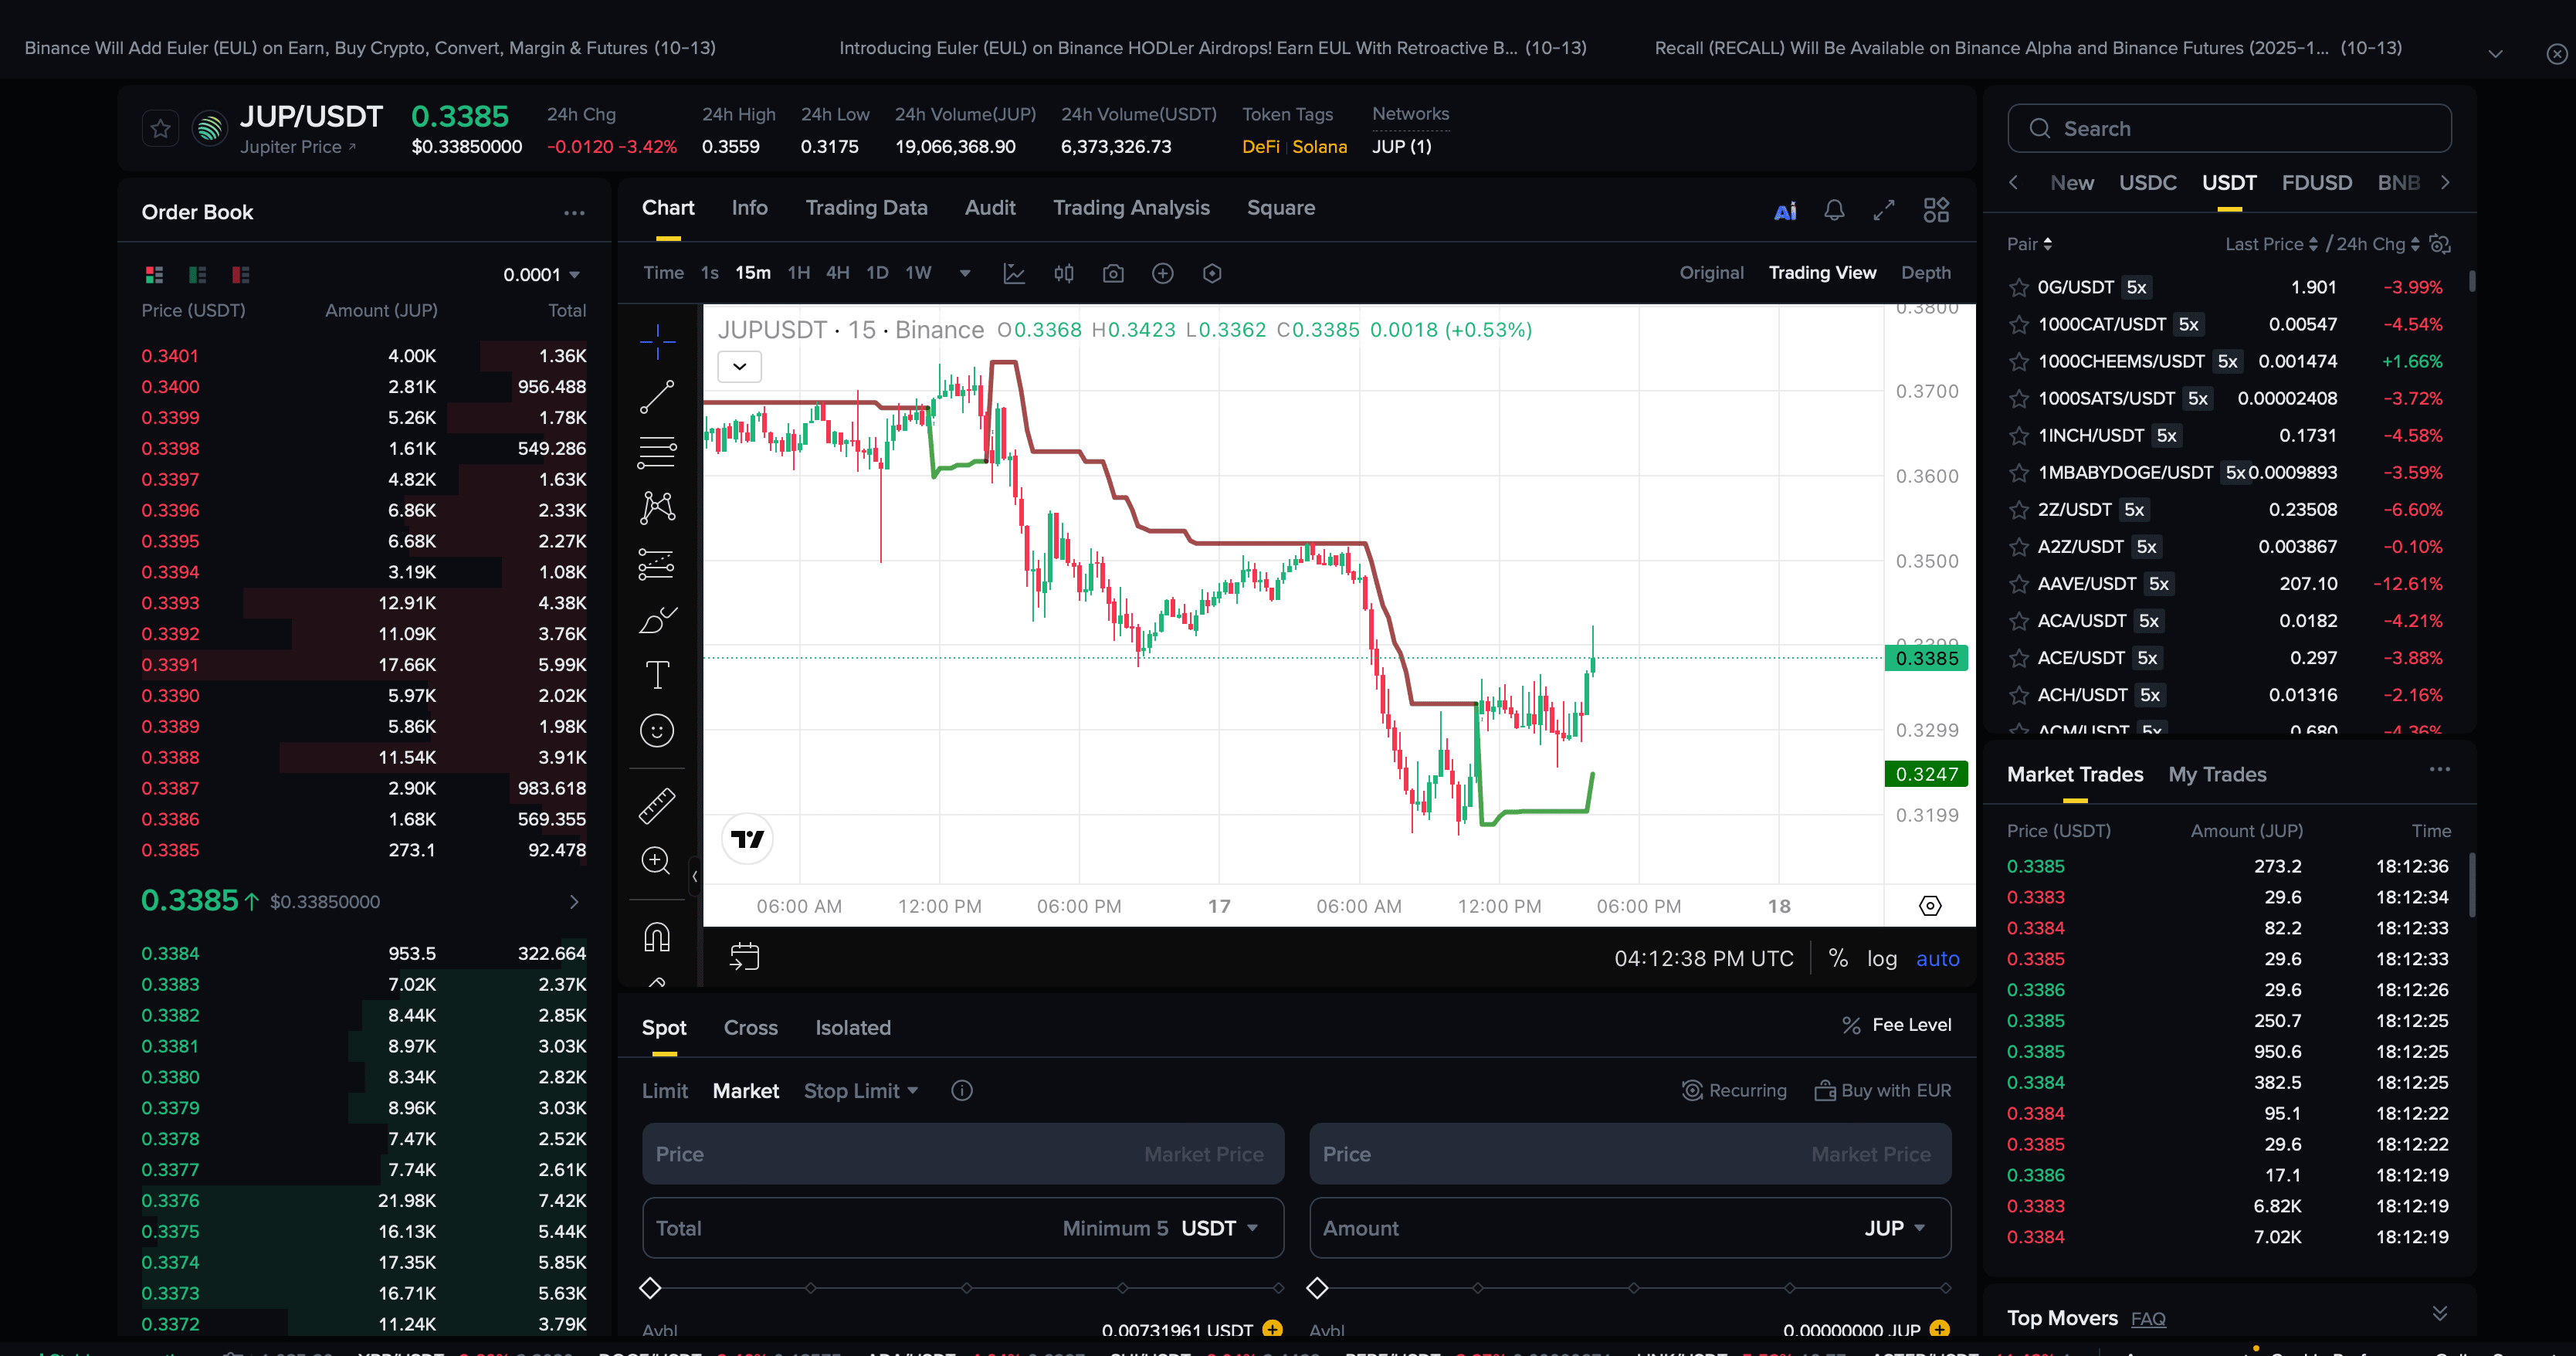
Task: Open Top Movers FAQ link
Action: [x=2148, y=1319]
